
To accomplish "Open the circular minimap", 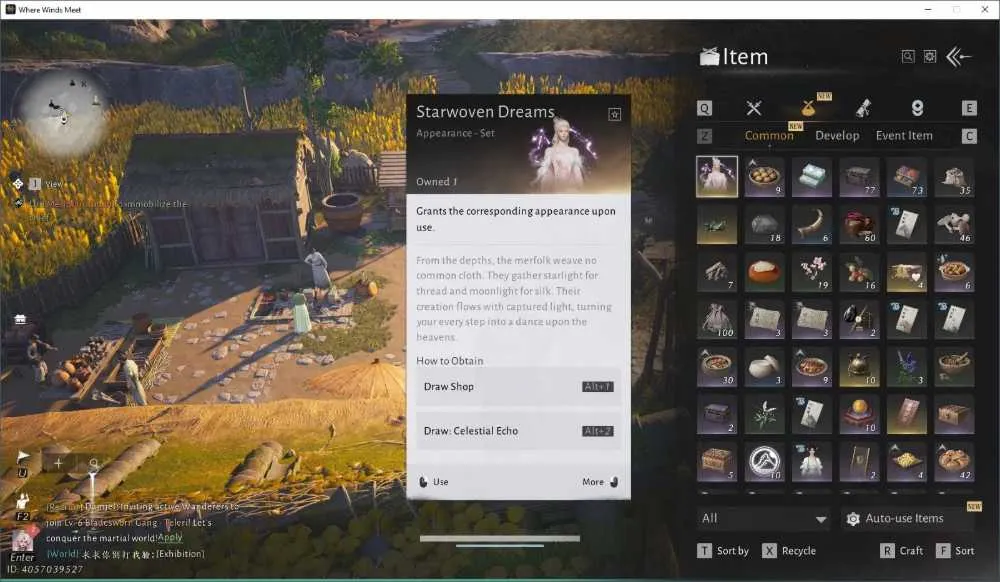I will (x=62, y=112).
